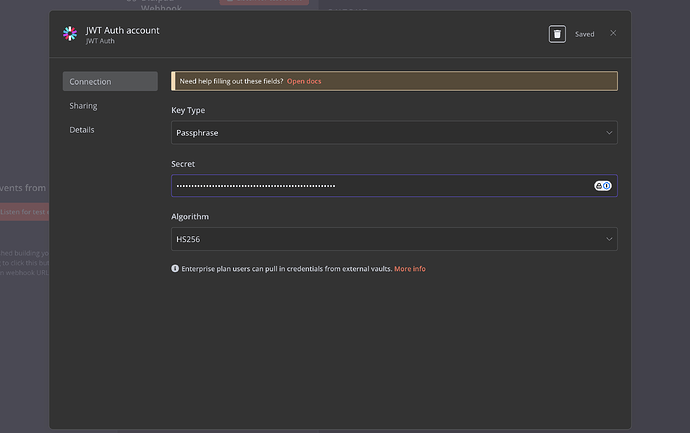
Task: Click the credential name JWT Auth account
Action: click(x=122, y=30)
